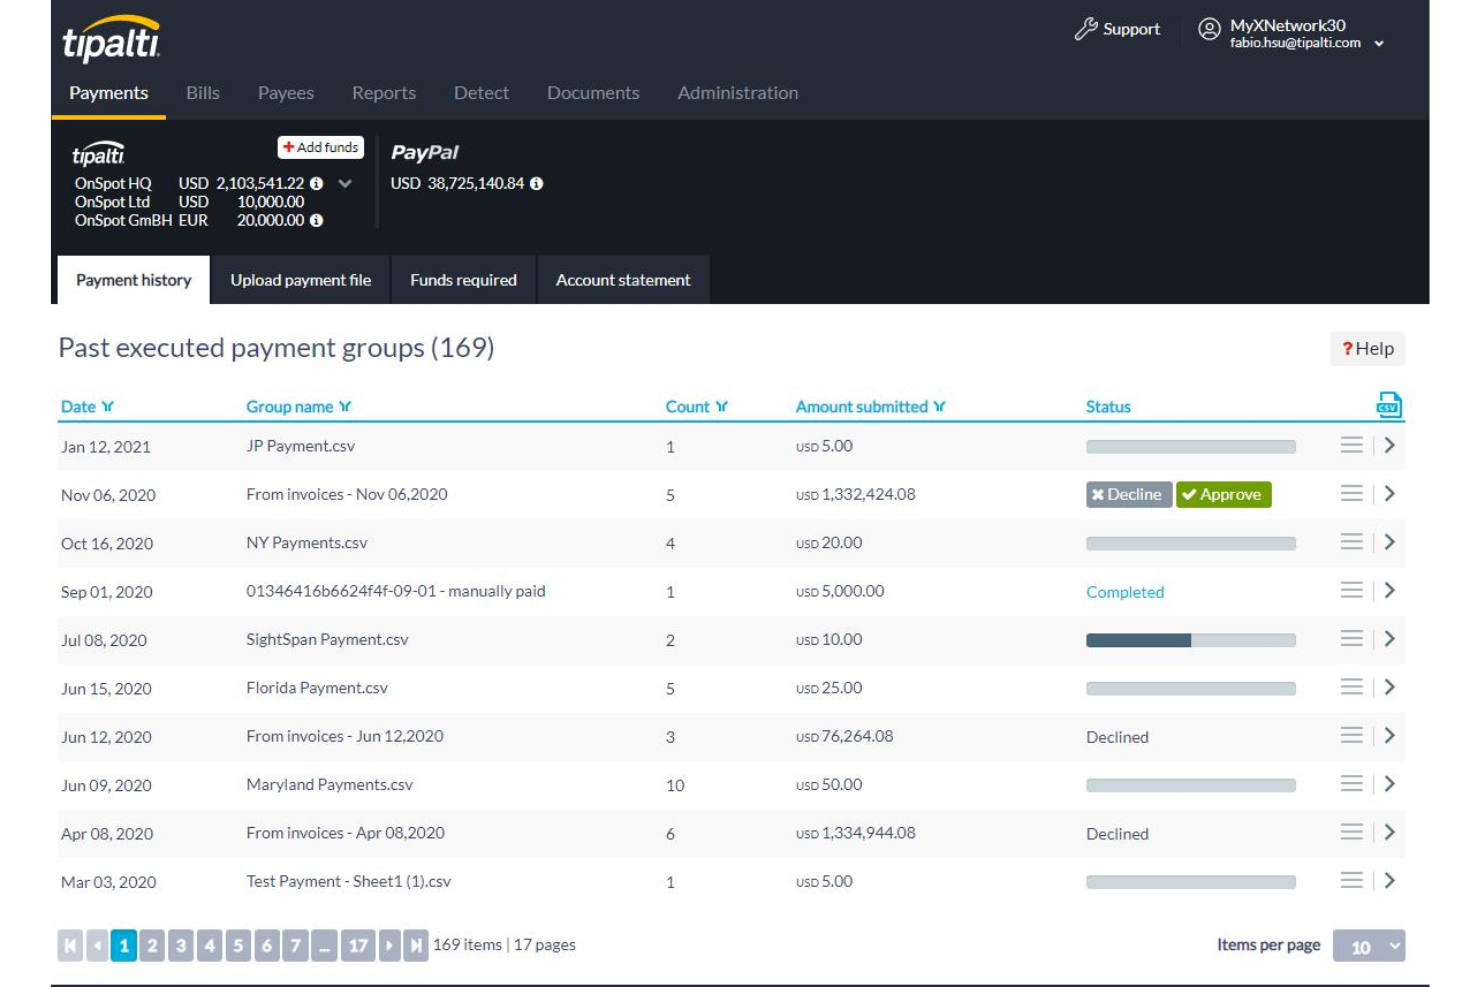Expand details arrow for JP Payment.csv
Image resolution: width=1480 pixels, height=987 pixels.
[1389, 445]
